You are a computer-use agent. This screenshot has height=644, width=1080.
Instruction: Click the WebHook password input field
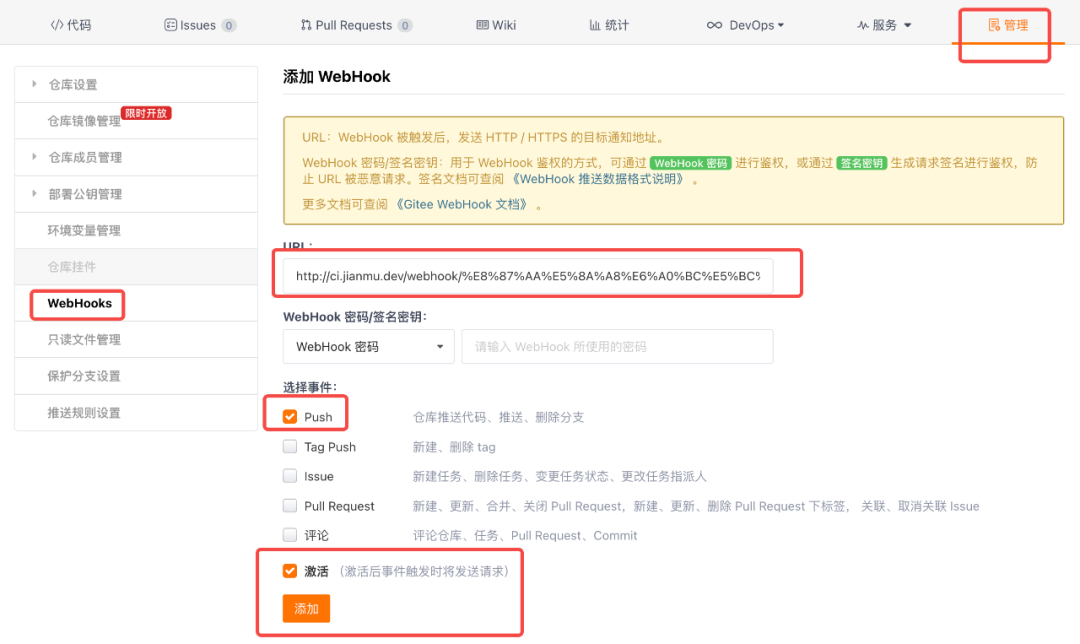coord(617,346)
